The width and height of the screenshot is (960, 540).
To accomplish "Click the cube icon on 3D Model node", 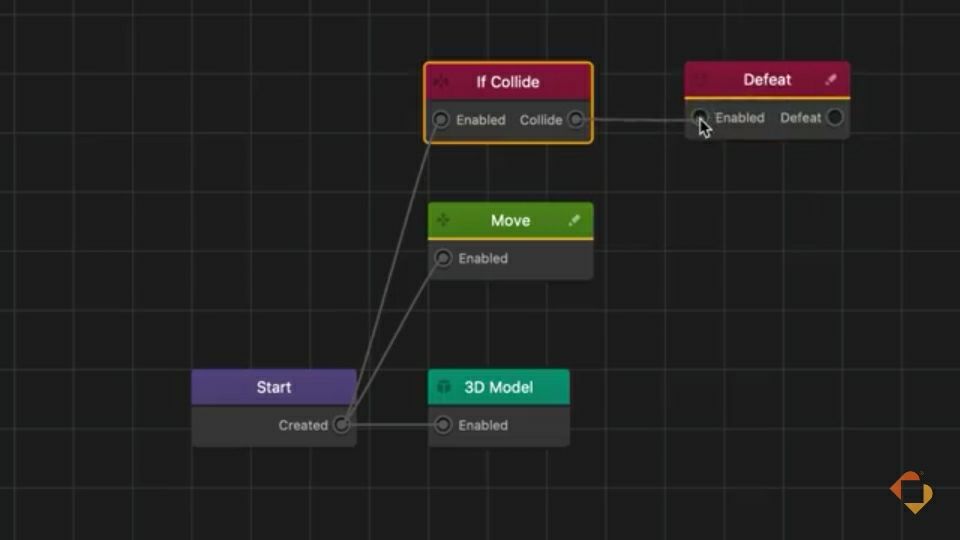I will point(444,387).
